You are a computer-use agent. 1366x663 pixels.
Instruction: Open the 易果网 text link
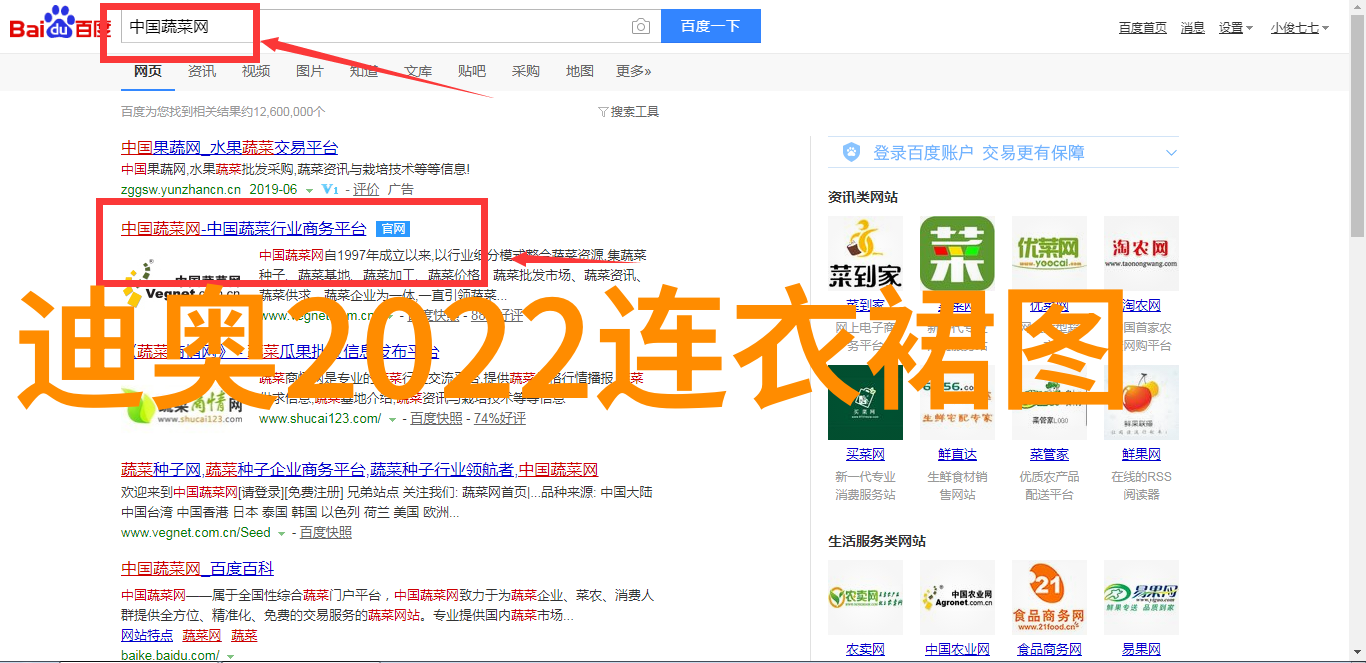click(1141, 650)
